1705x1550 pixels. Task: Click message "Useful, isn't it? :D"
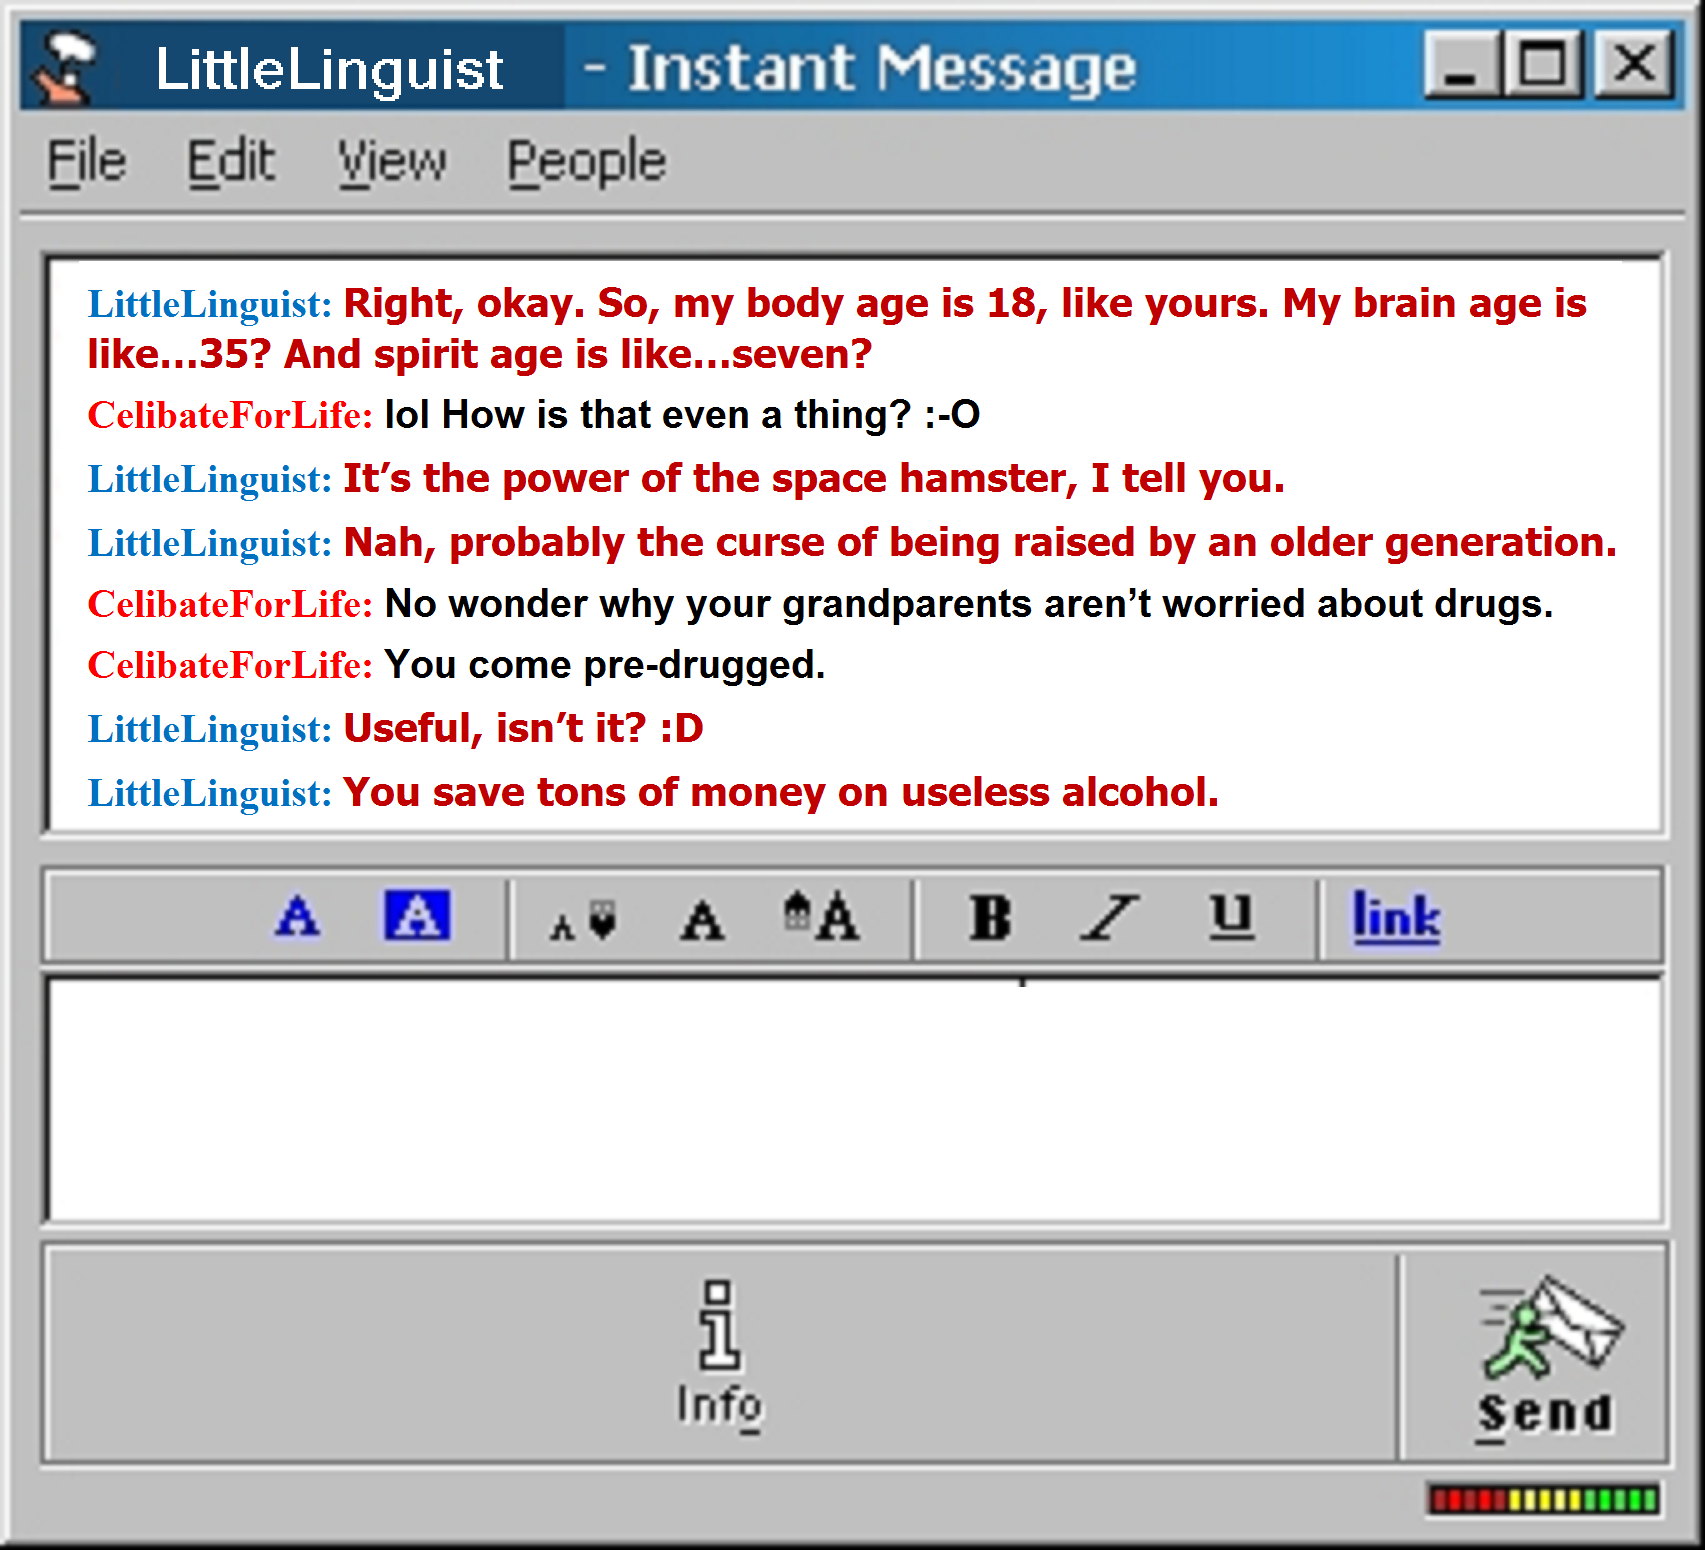coord(523,728)
